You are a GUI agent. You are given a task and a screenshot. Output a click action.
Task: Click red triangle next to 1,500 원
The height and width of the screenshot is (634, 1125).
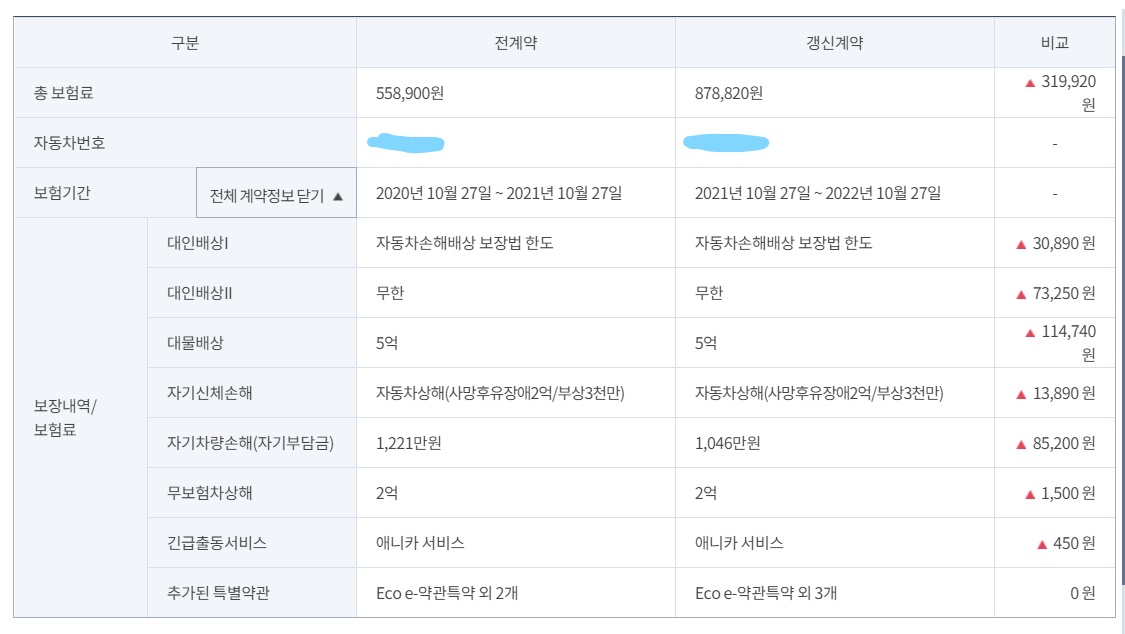click(x=1030, y=494)
